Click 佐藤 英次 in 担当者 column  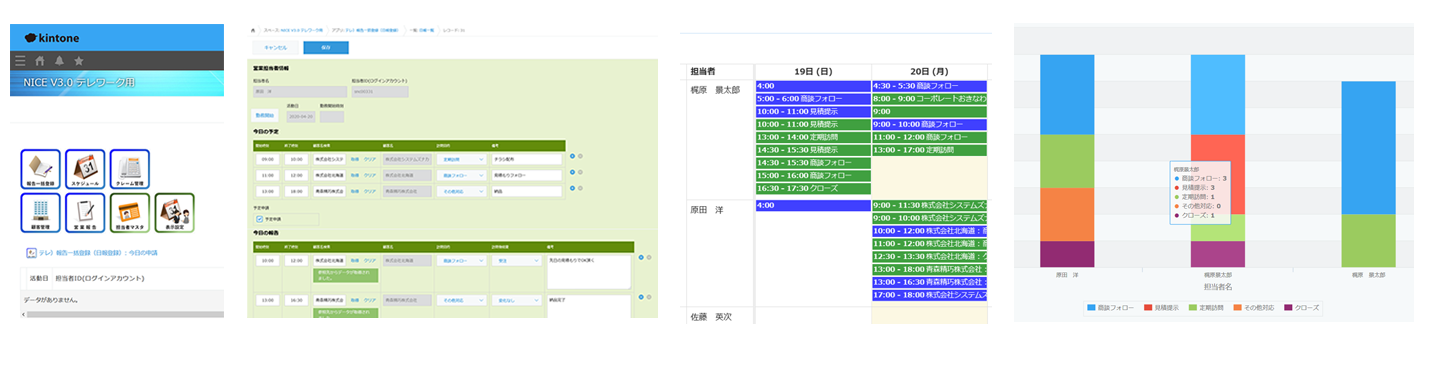click(x=711, y=317)
